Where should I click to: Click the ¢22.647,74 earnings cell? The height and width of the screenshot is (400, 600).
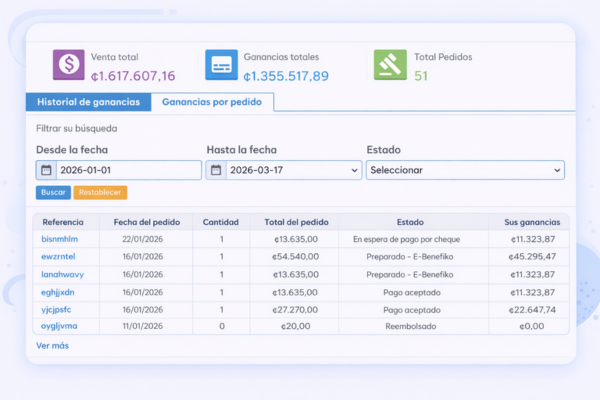pyautogui.click(x=532, y=310)
